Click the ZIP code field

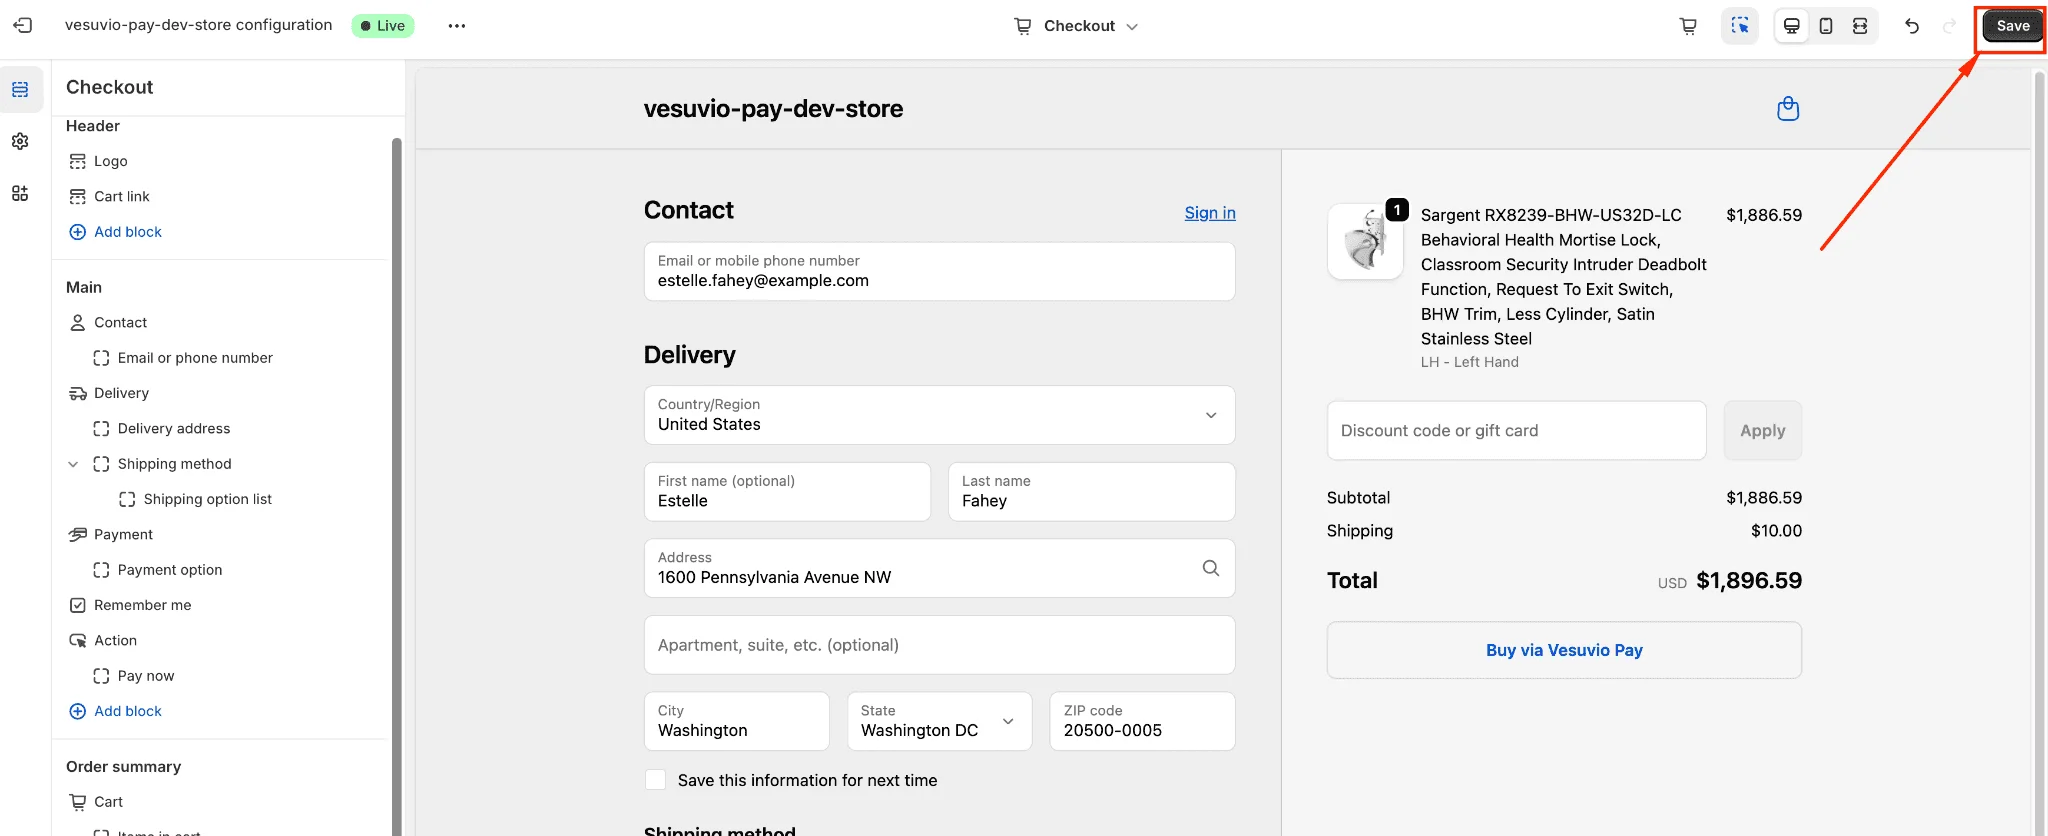1142,721
